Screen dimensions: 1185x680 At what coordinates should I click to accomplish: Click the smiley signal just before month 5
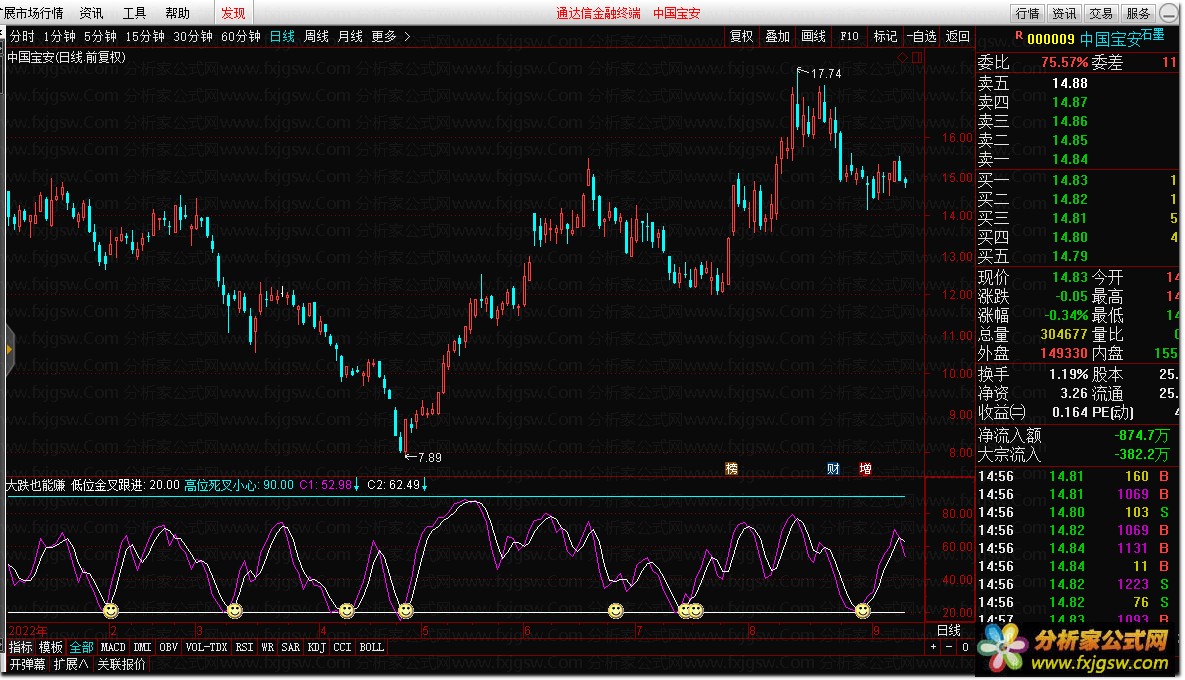click(406, 610)
